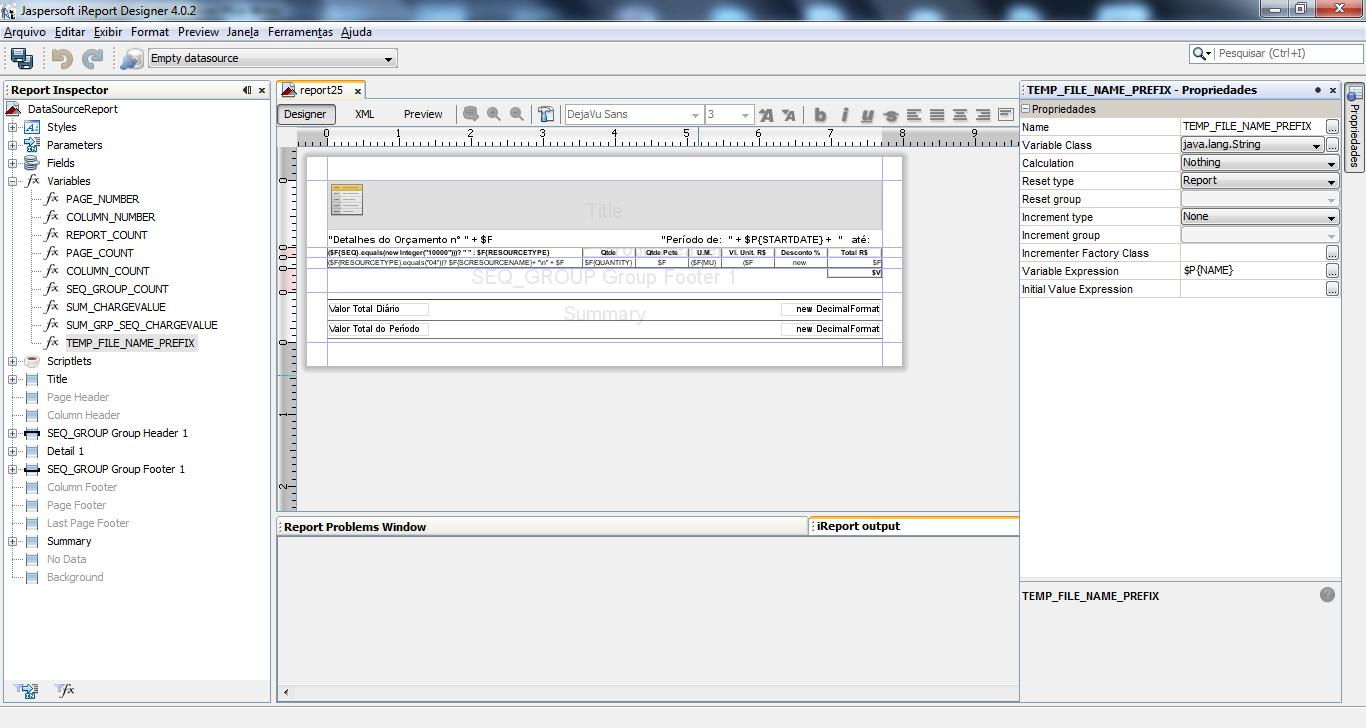Viewport: 1366px width, 728px height.
Task: Collapse the Propriedades section
Action: click(1026, 109)
